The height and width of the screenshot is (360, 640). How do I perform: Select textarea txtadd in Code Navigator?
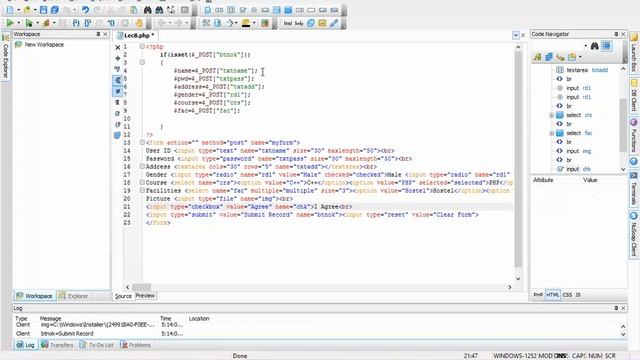point(582,70)
